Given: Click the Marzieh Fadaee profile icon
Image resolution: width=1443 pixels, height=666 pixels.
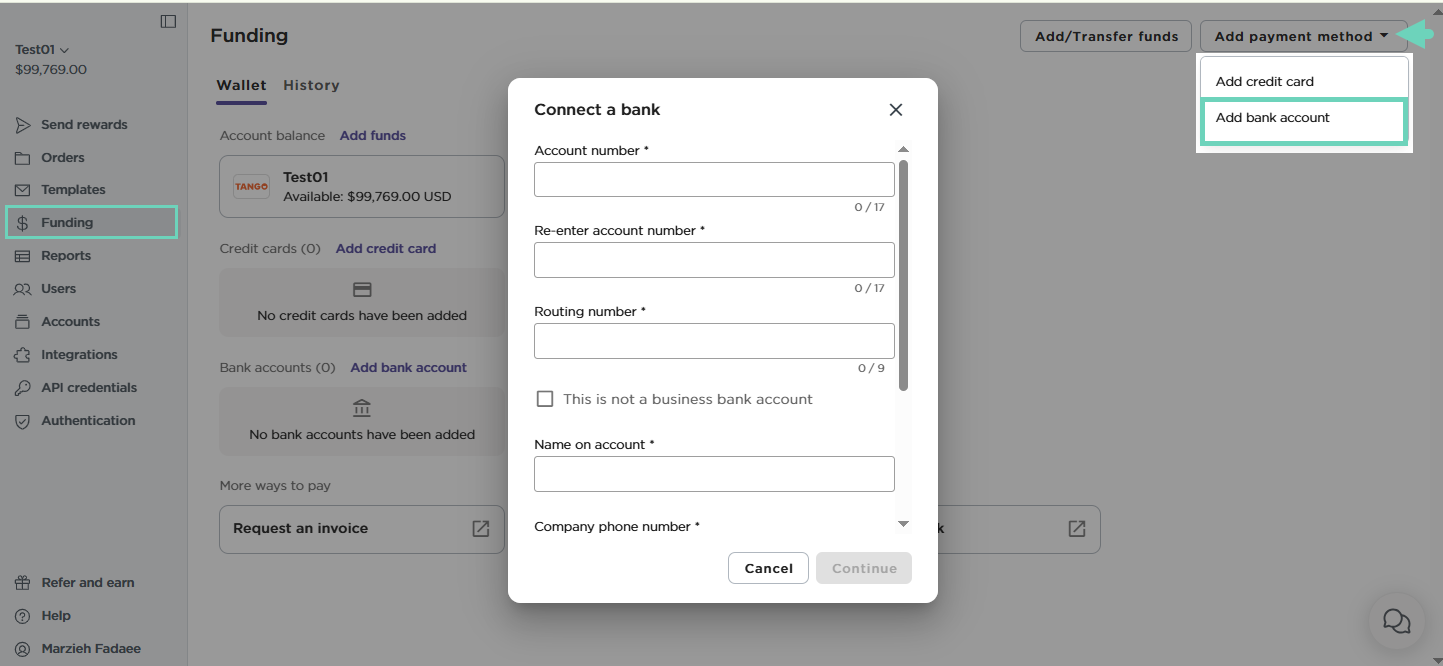Looking at the screenshot, I should (x=22, y=649).
